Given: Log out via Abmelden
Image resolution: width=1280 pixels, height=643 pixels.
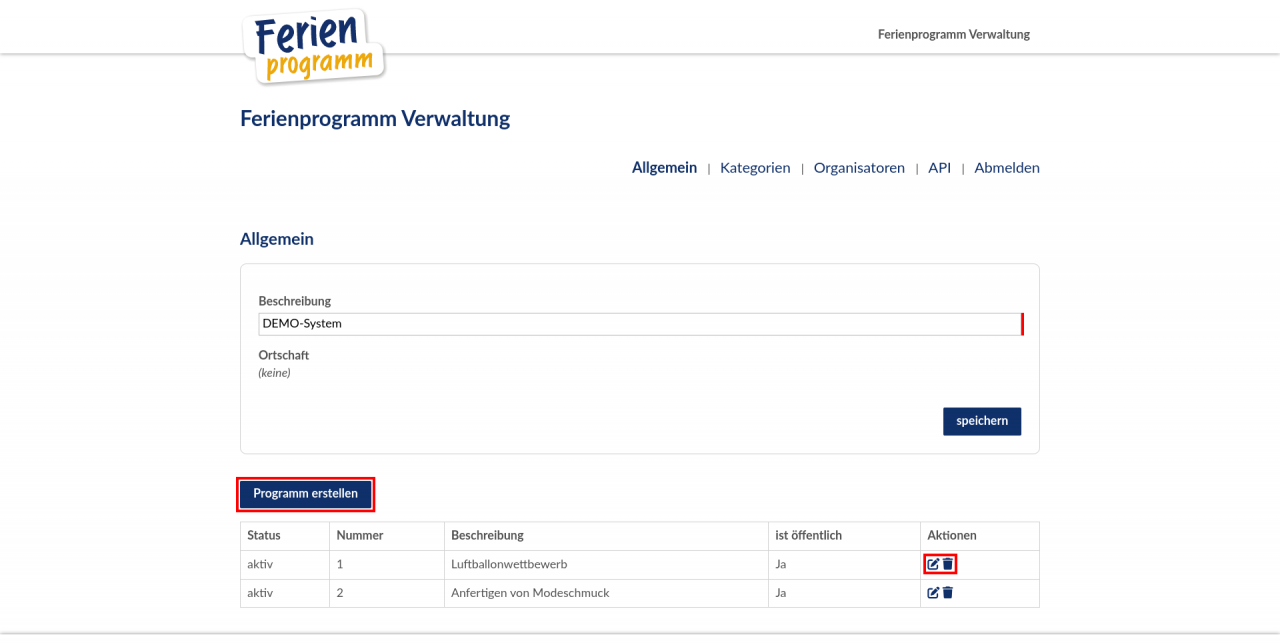Looking at the screenshot, I should click(x=1007, y=168).
